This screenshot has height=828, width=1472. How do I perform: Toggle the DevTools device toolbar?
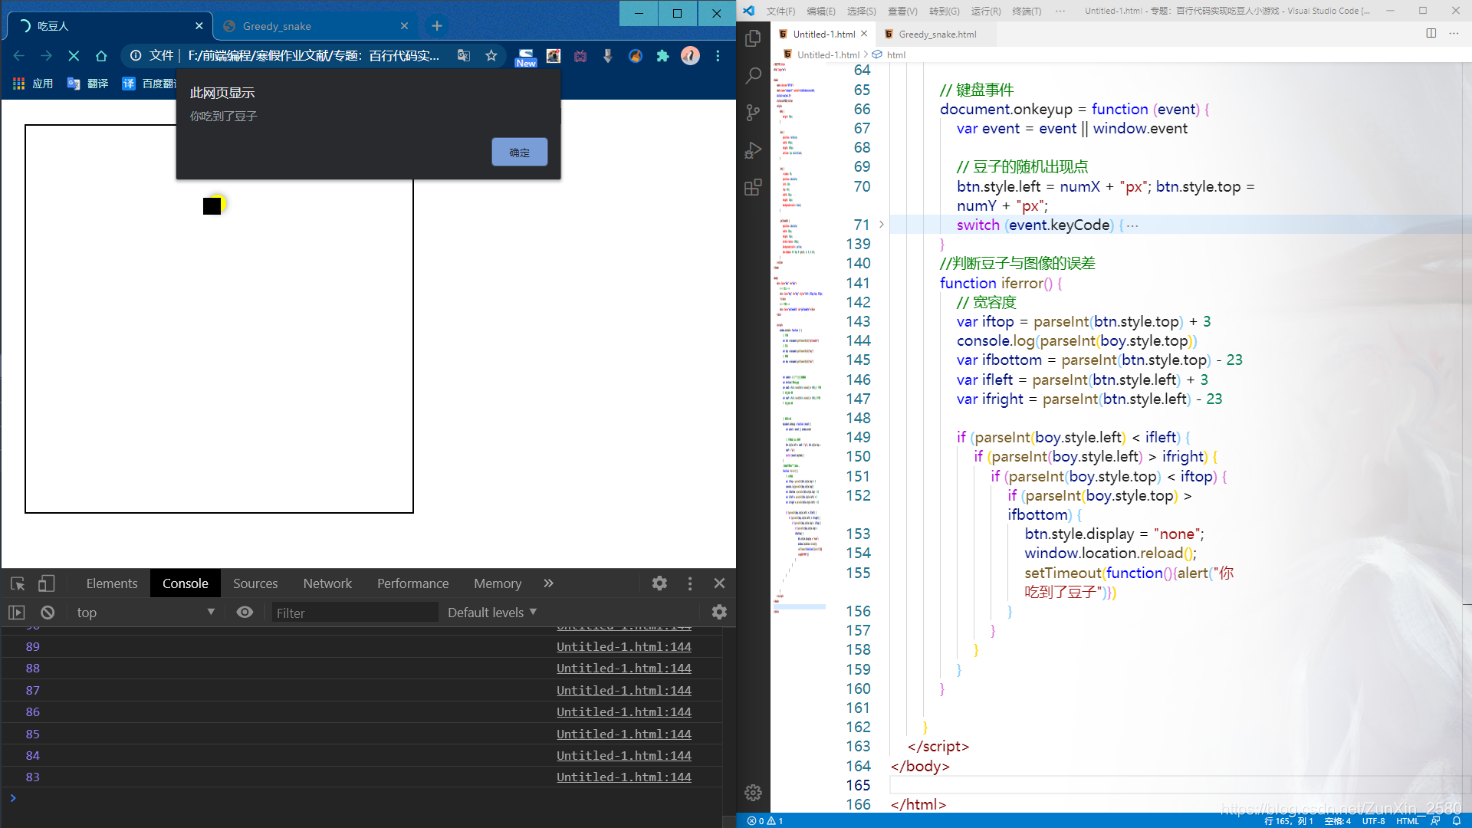point(46,583)
